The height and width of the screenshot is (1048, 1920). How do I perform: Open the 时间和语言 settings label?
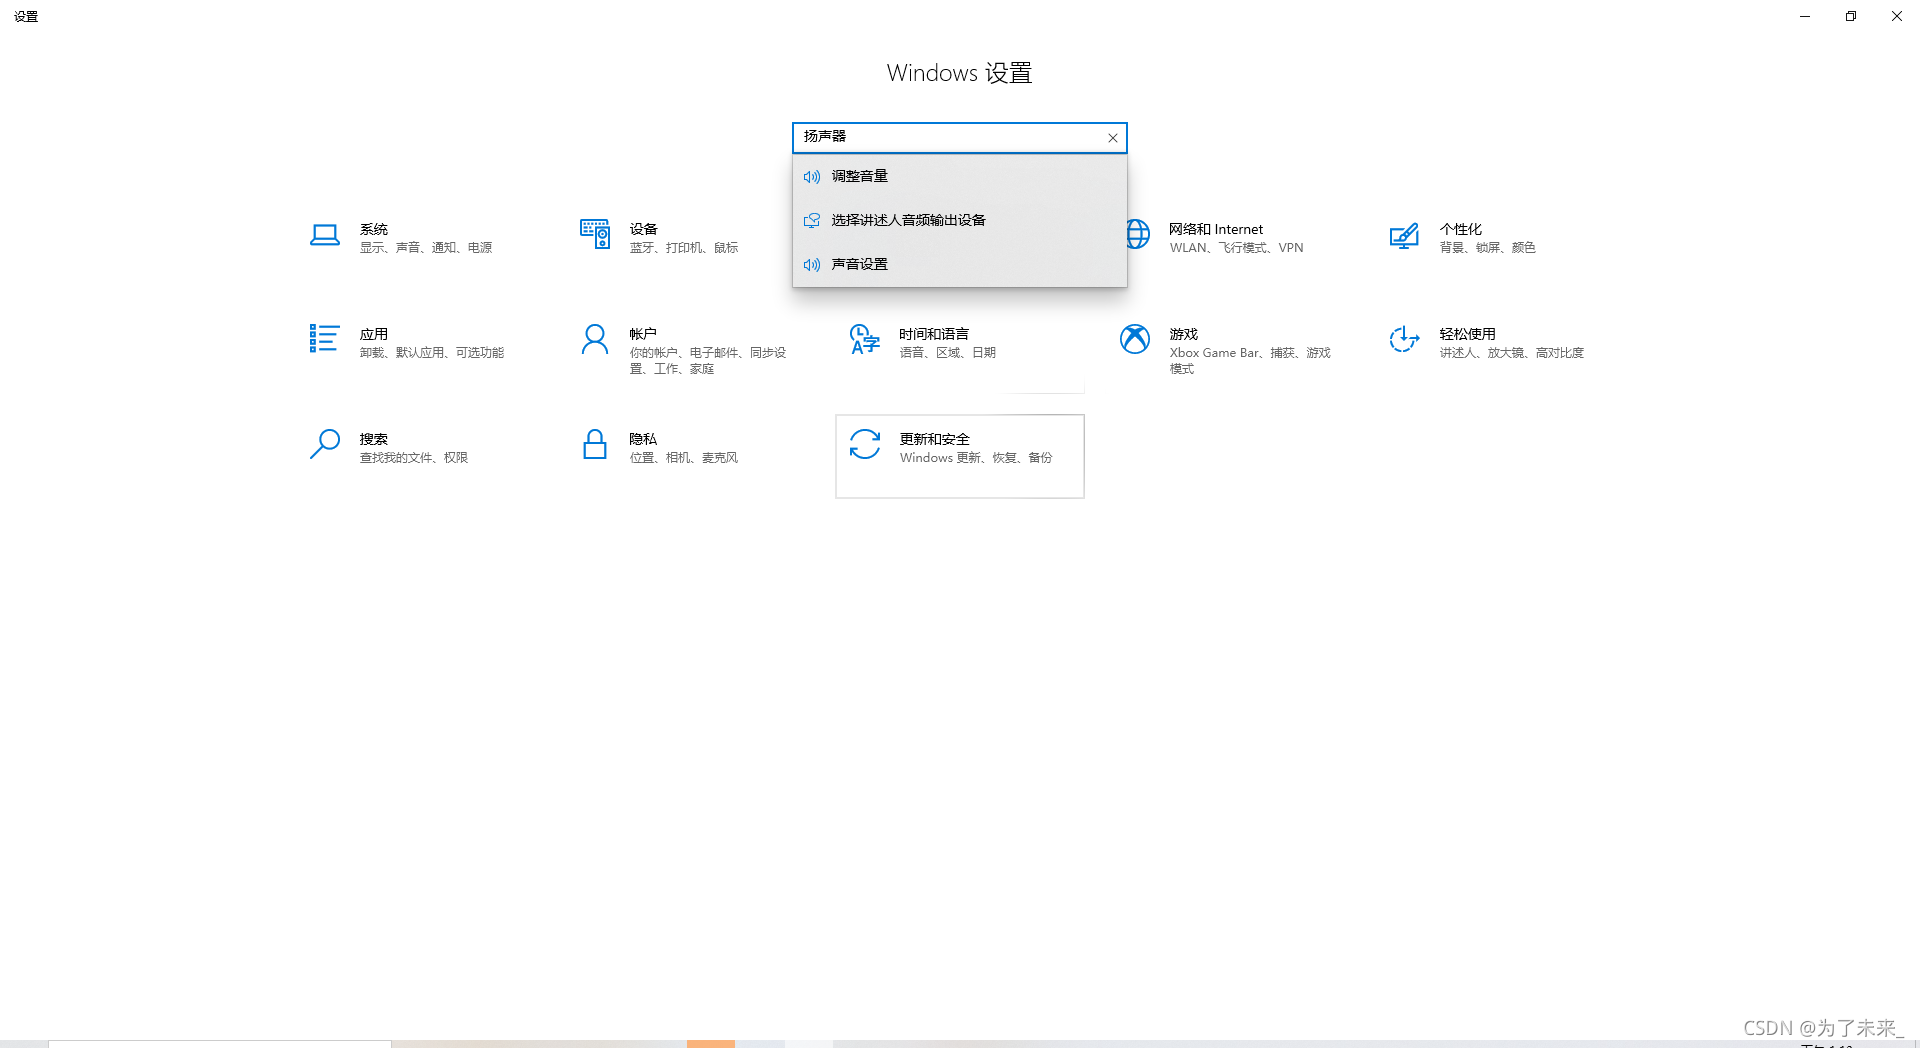click(x=934, y=334)
